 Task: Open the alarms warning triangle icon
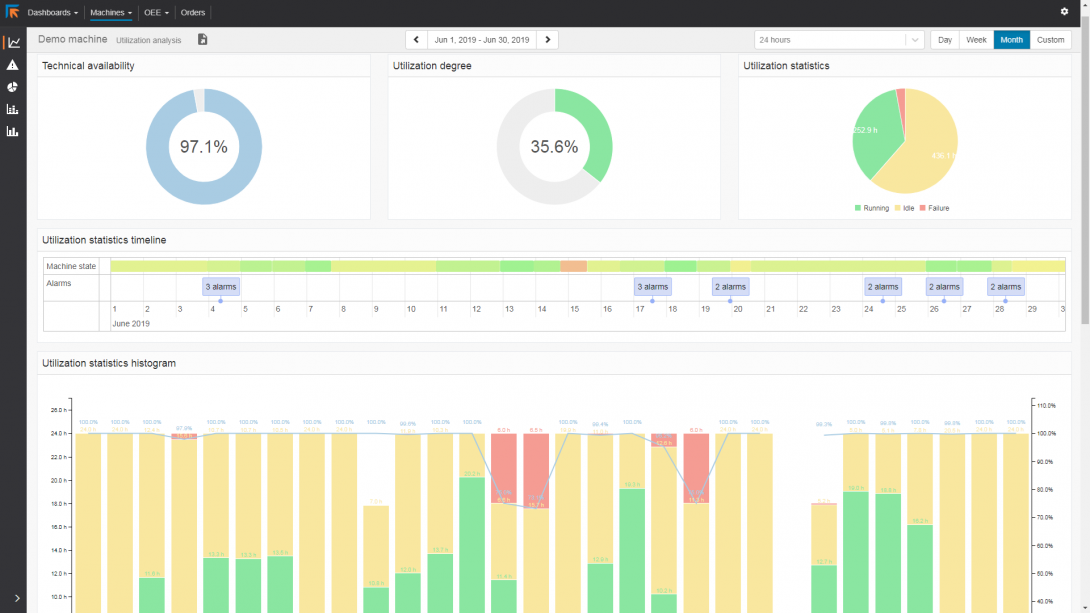[13, 65]
